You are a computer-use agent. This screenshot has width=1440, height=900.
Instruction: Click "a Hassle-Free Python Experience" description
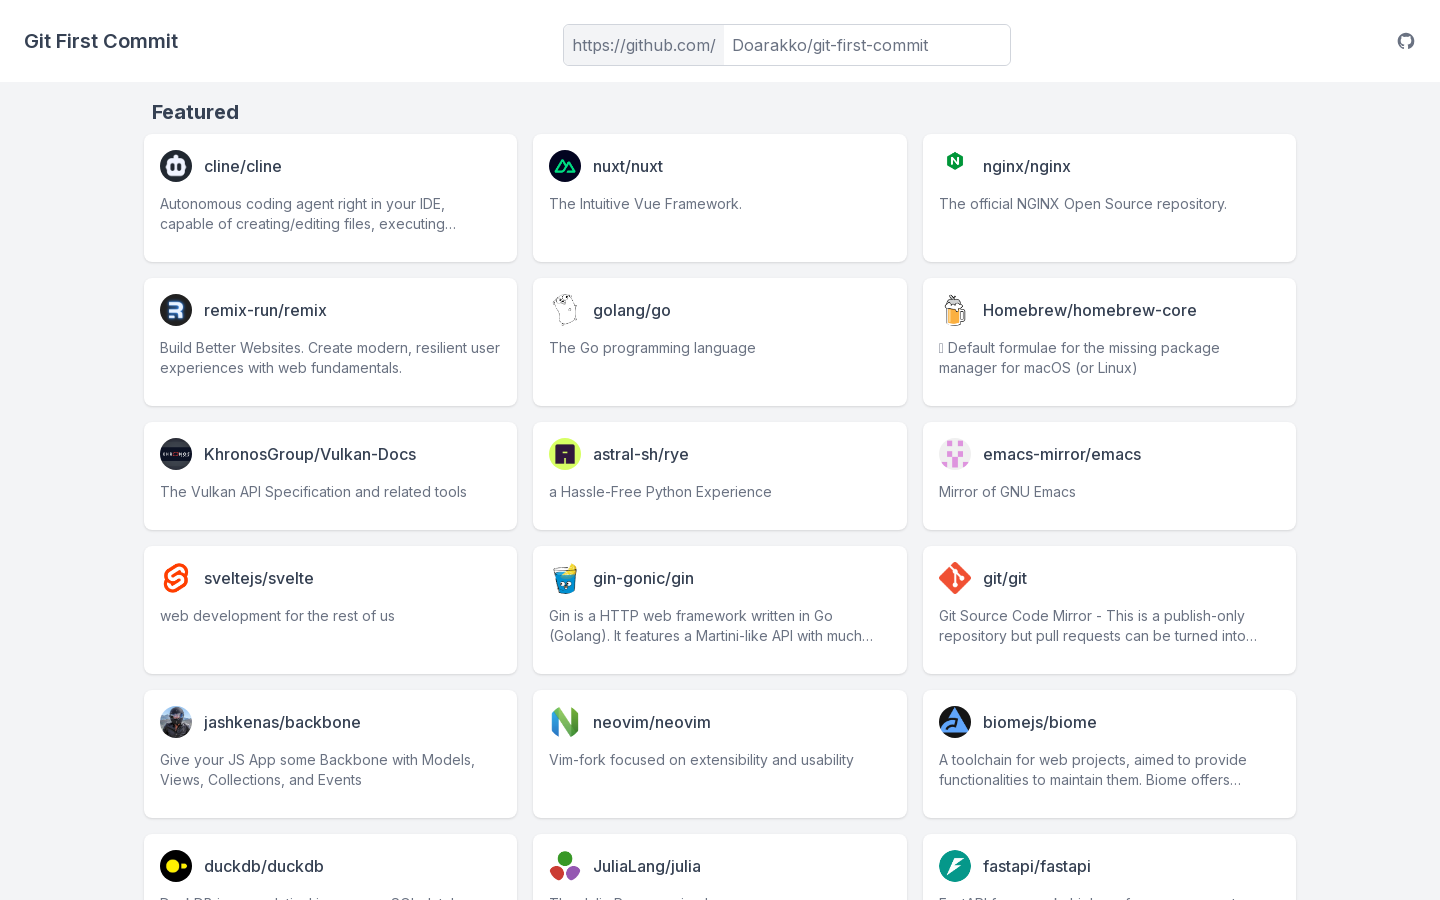point(660,492)
